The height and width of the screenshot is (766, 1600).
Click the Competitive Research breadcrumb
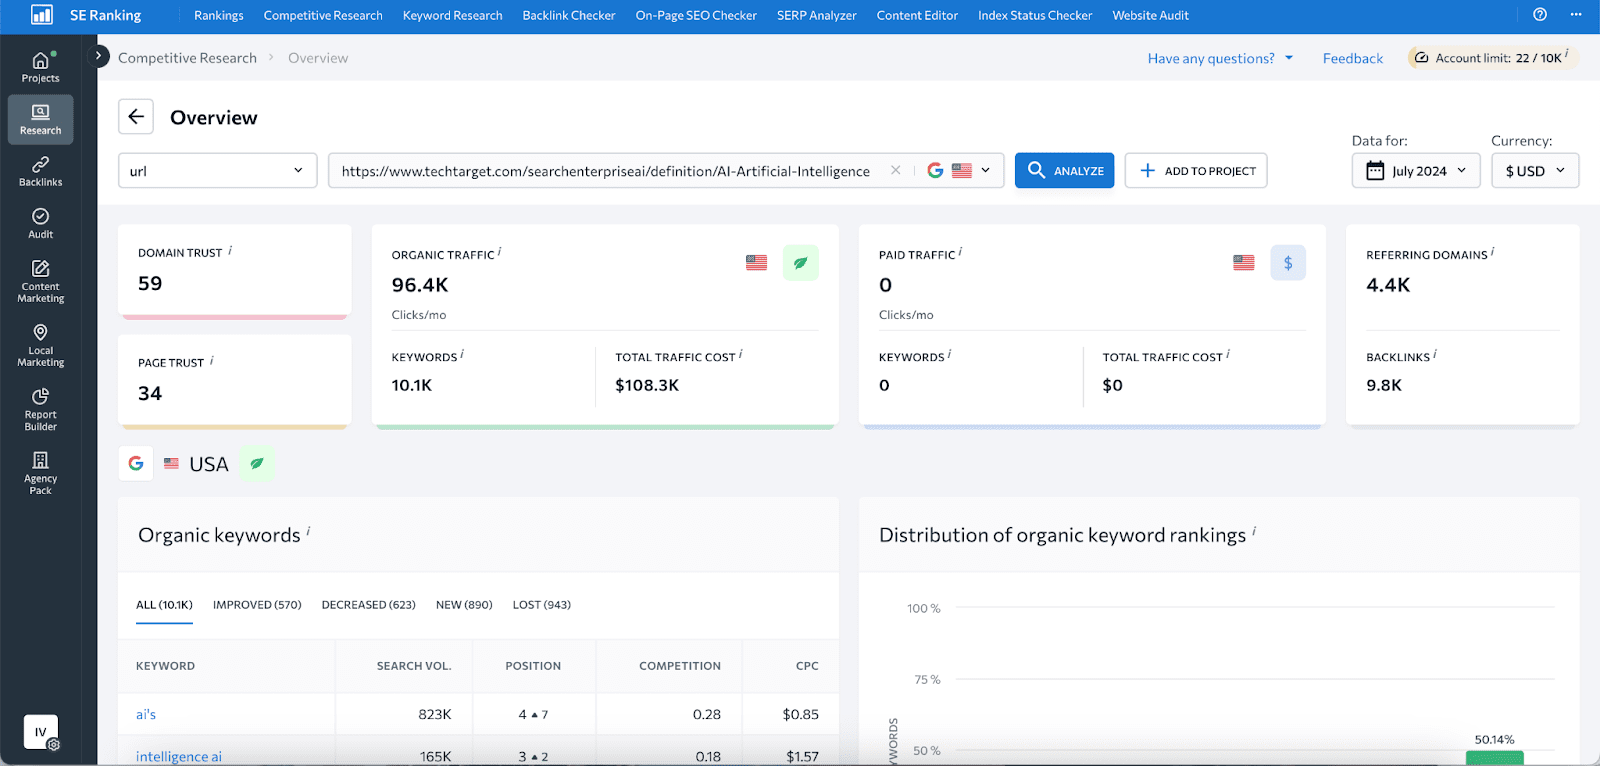[x=187, y=58]
